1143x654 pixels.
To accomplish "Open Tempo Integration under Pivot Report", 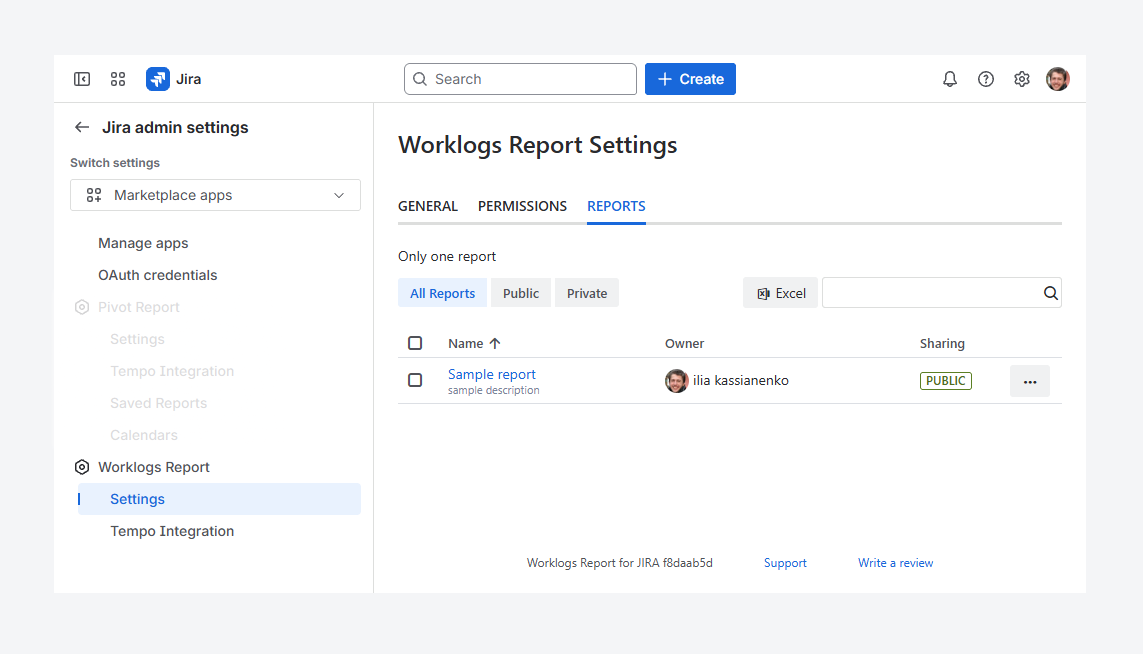I will (172, 371).
